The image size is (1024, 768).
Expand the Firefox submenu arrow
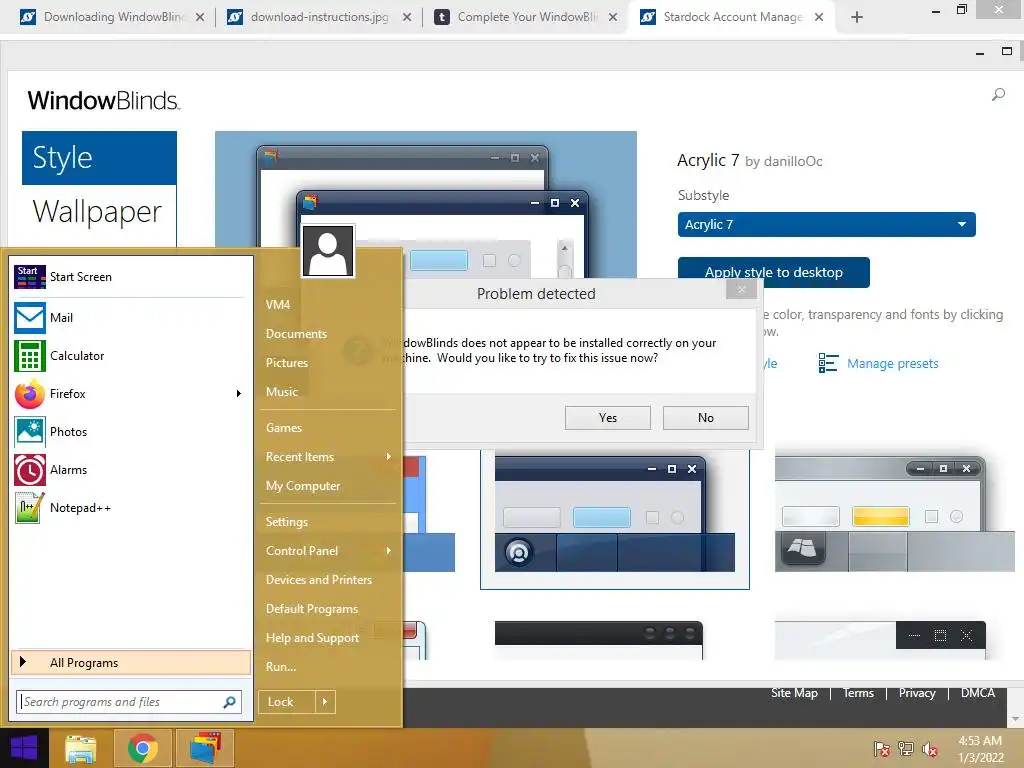(x=238, y=394)
